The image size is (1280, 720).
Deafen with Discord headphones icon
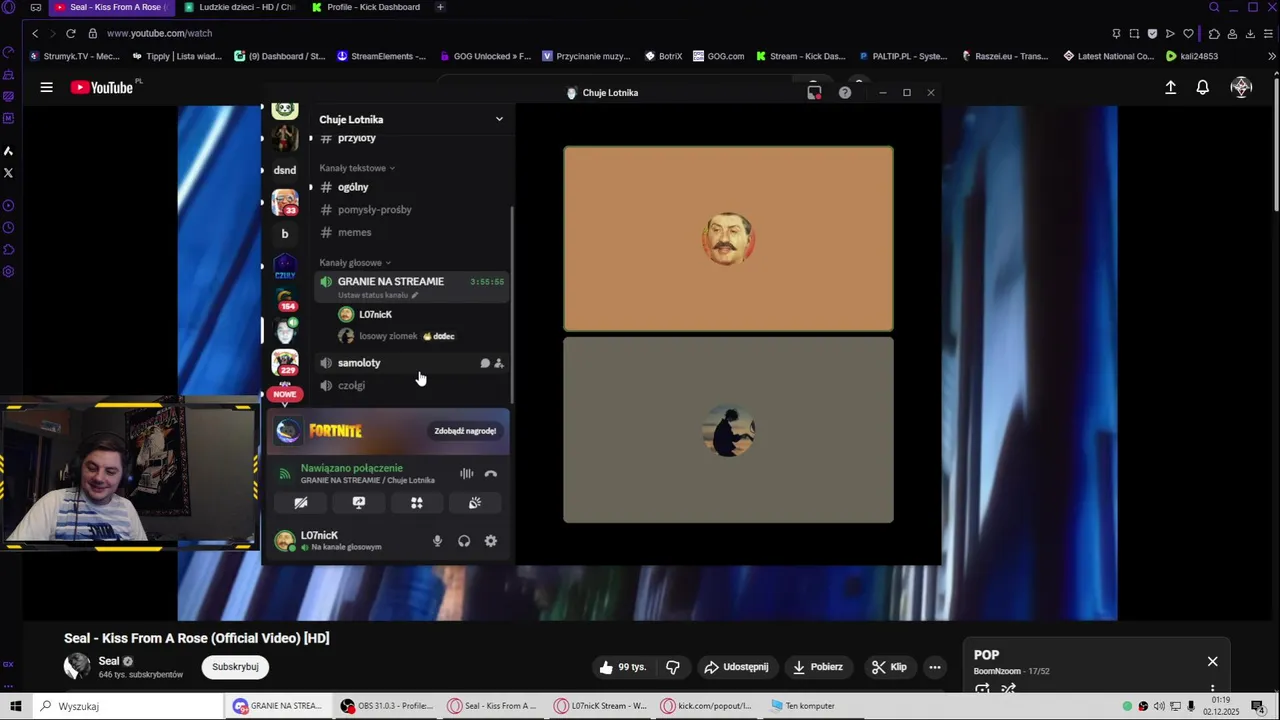click(x=464, y=541)
